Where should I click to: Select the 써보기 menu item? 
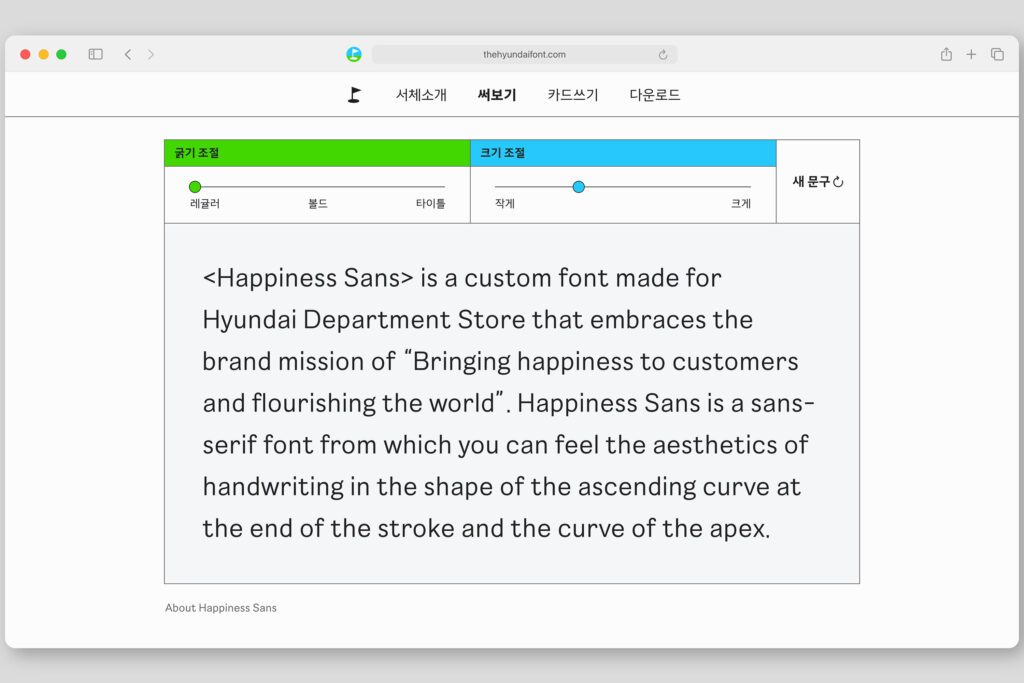coord(497,95)
